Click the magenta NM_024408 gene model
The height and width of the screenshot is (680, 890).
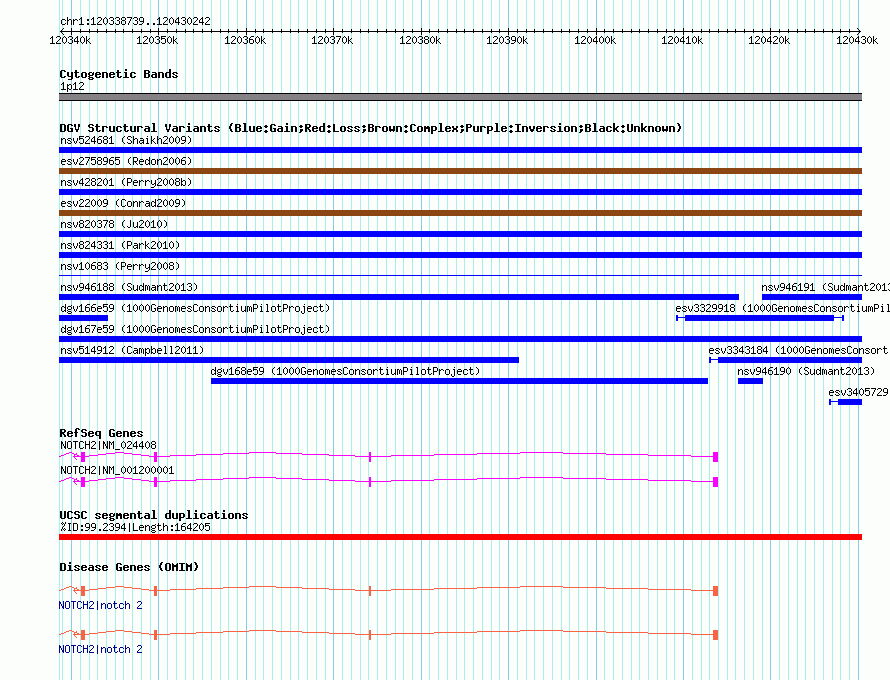pyautogui.click(x=389, y=456)
